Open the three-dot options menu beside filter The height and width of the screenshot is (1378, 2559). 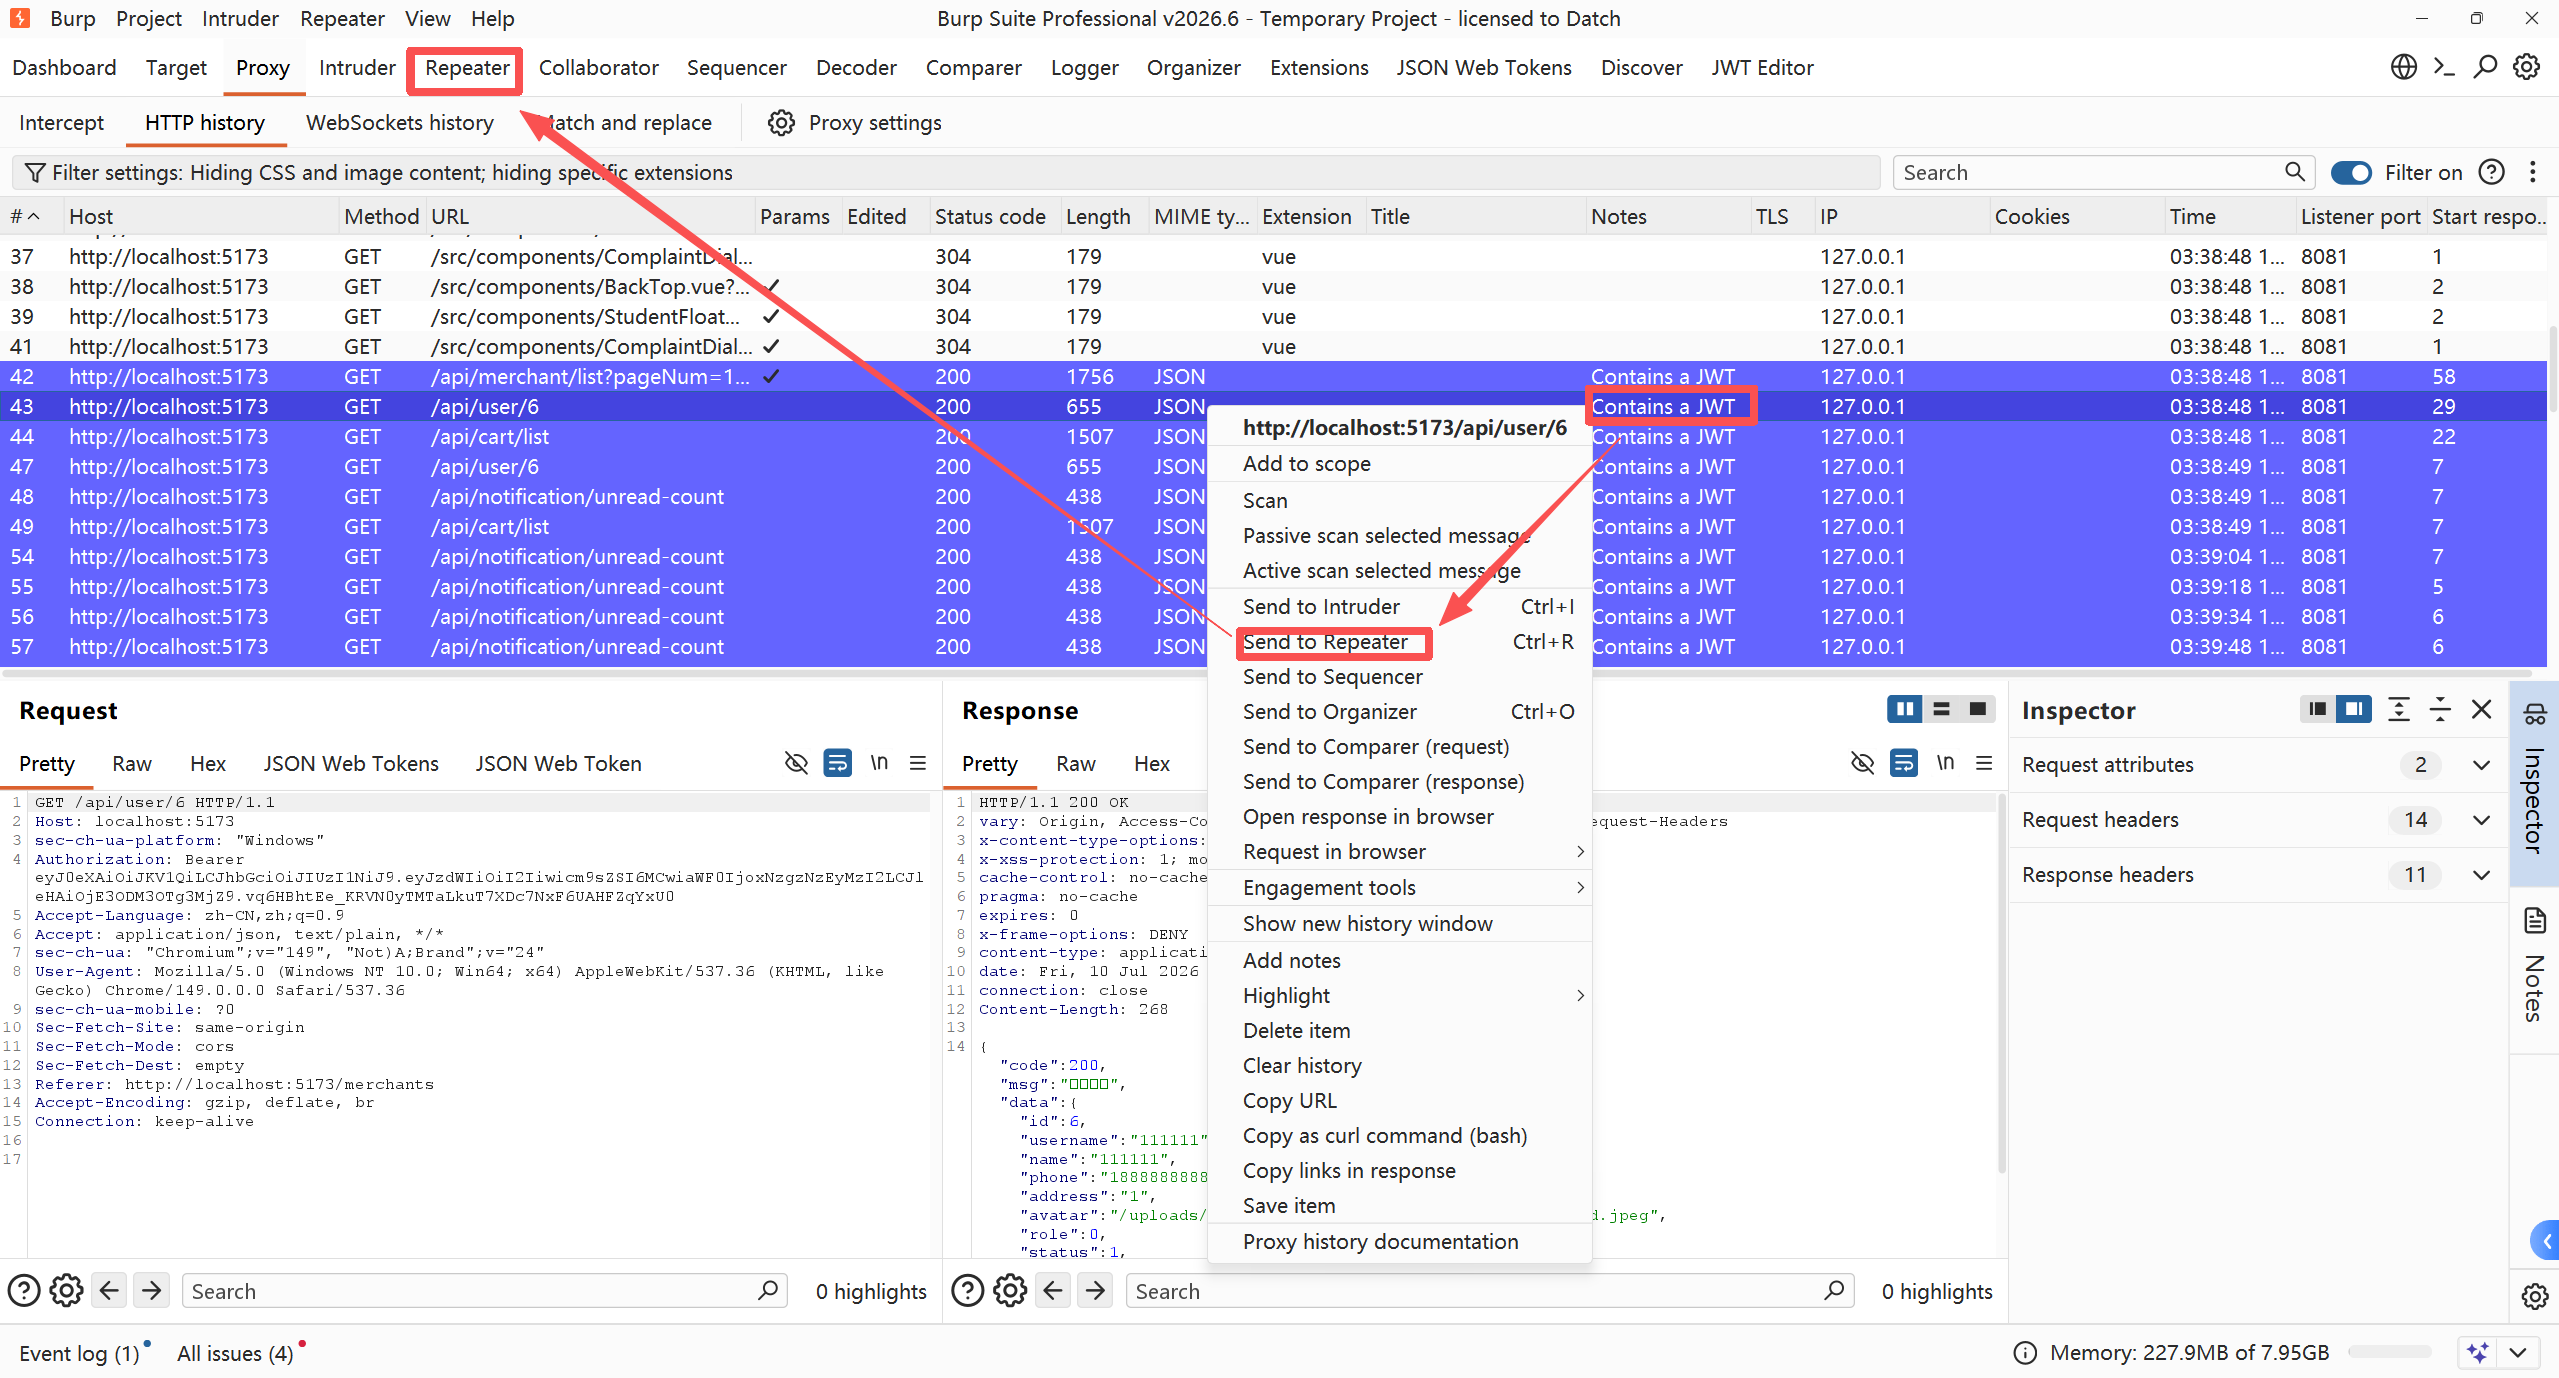click(x=2533, y=172)
